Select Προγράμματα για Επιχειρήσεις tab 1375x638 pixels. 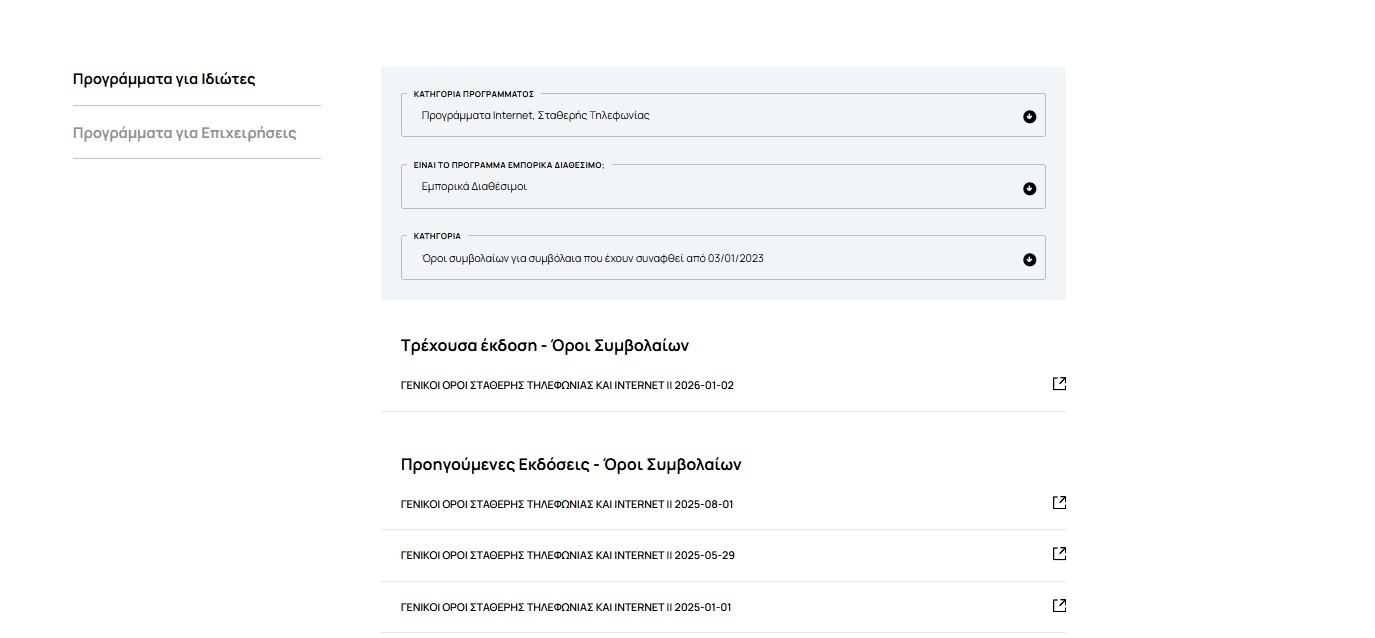185,133
